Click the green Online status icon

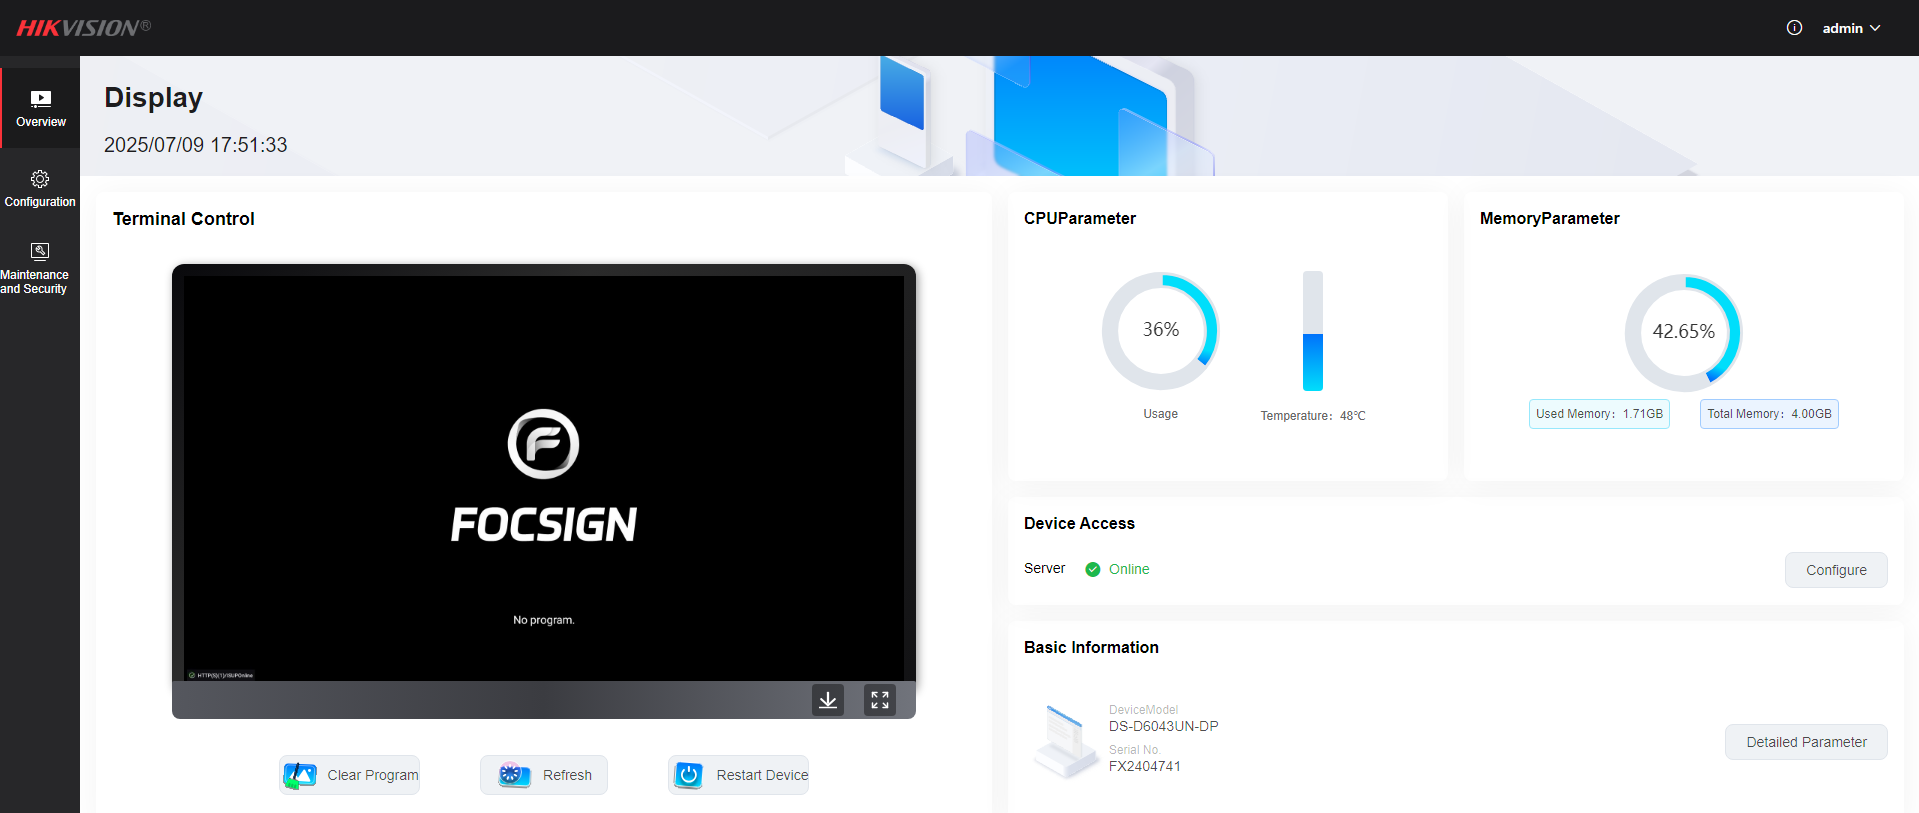1093,569
